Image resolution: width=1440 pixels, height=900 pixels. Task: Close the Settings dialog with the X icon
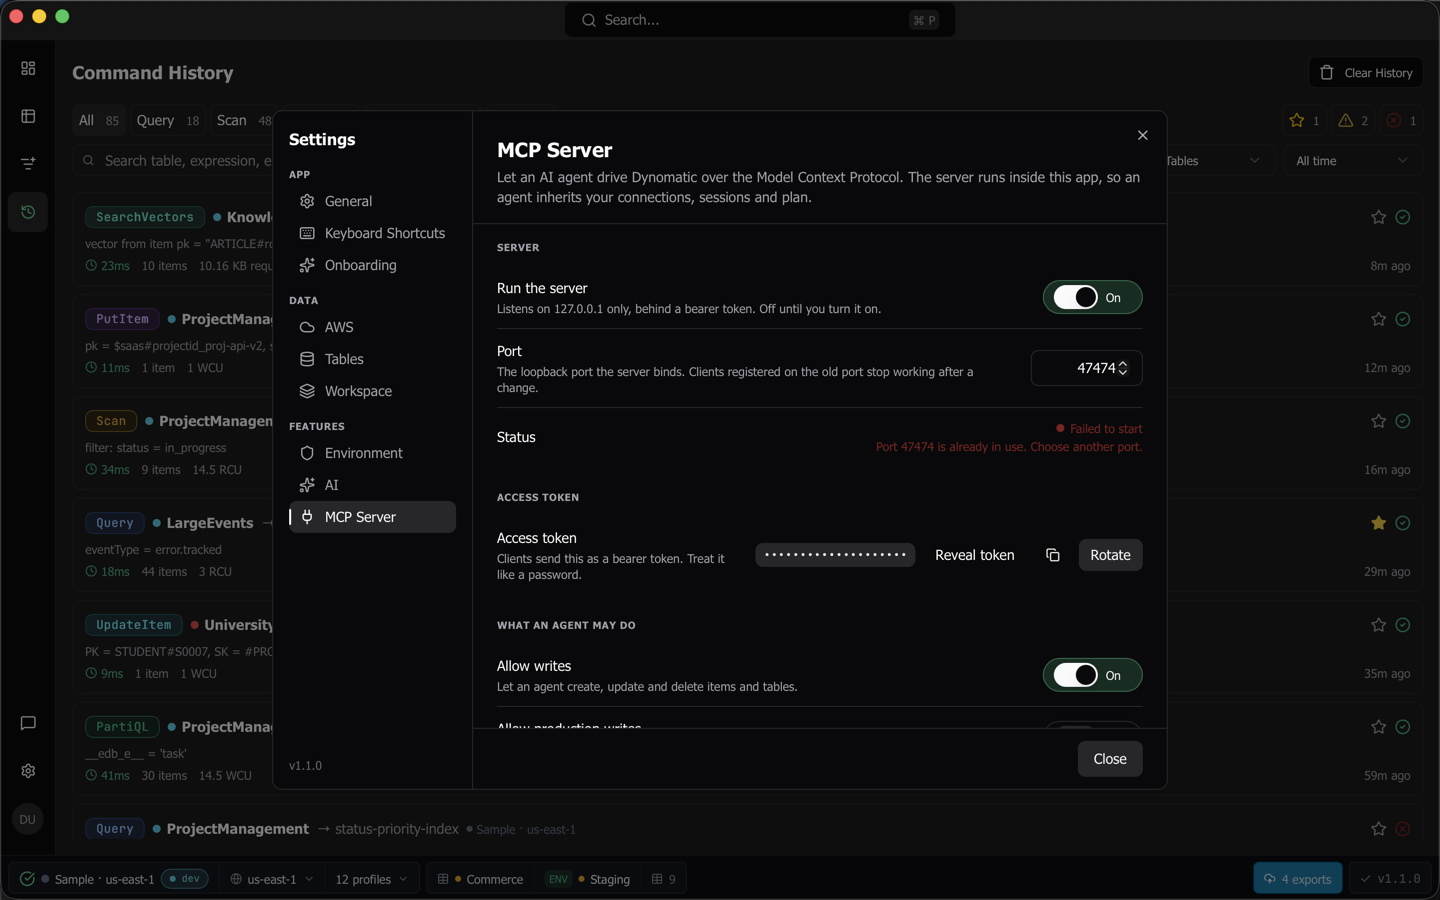coord(1143,135)
